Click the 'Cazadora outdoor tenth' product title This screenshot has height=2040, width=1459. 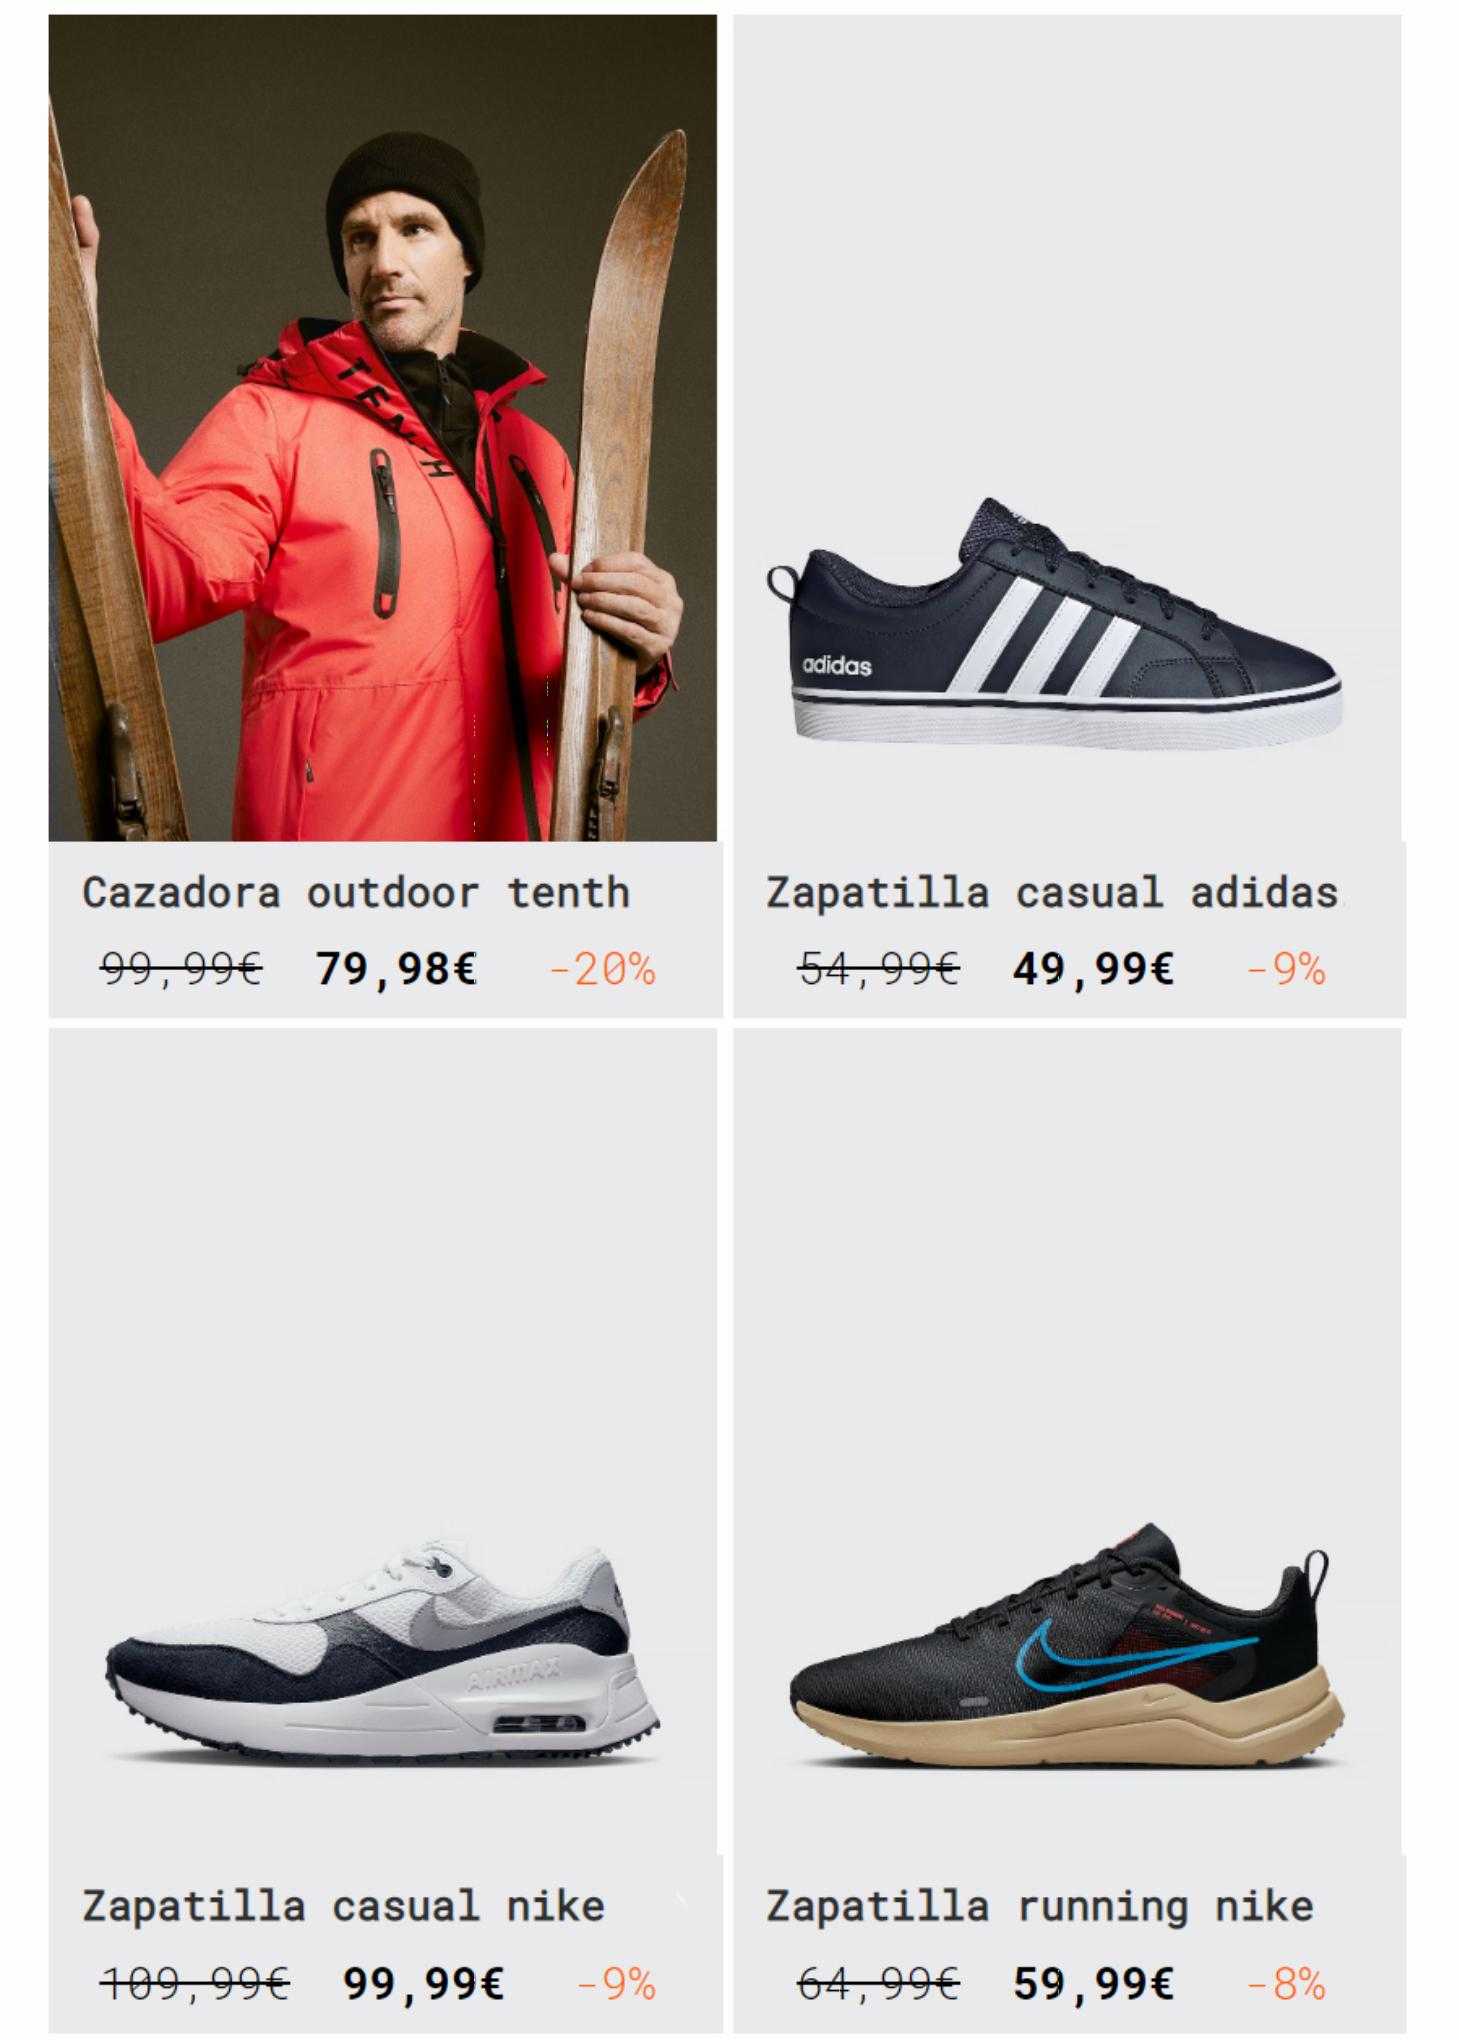(356, 892)
